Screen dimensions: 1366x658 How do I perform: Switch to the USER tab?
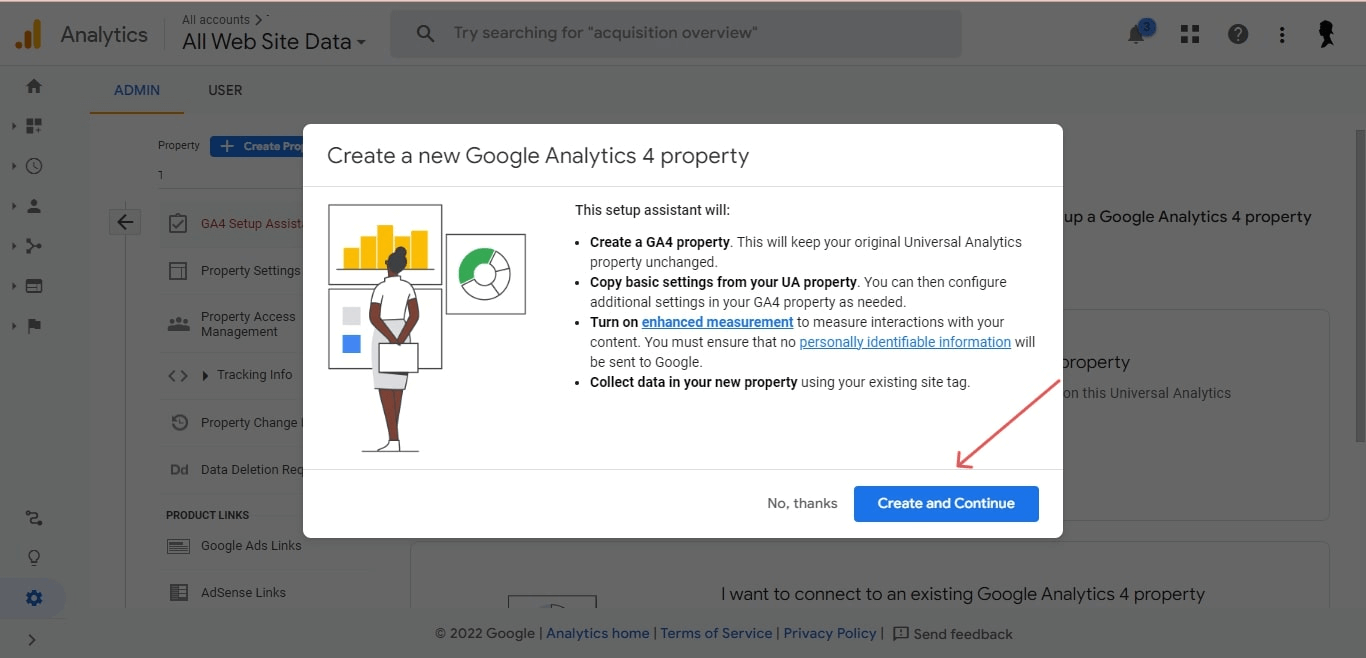pos(225,90)
